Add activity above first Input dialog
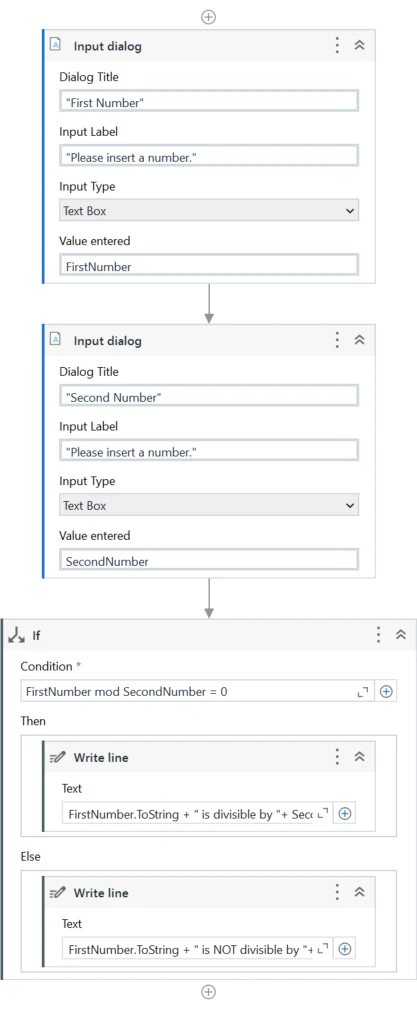This screenshot has width=417, height=1010. [208, 17]
